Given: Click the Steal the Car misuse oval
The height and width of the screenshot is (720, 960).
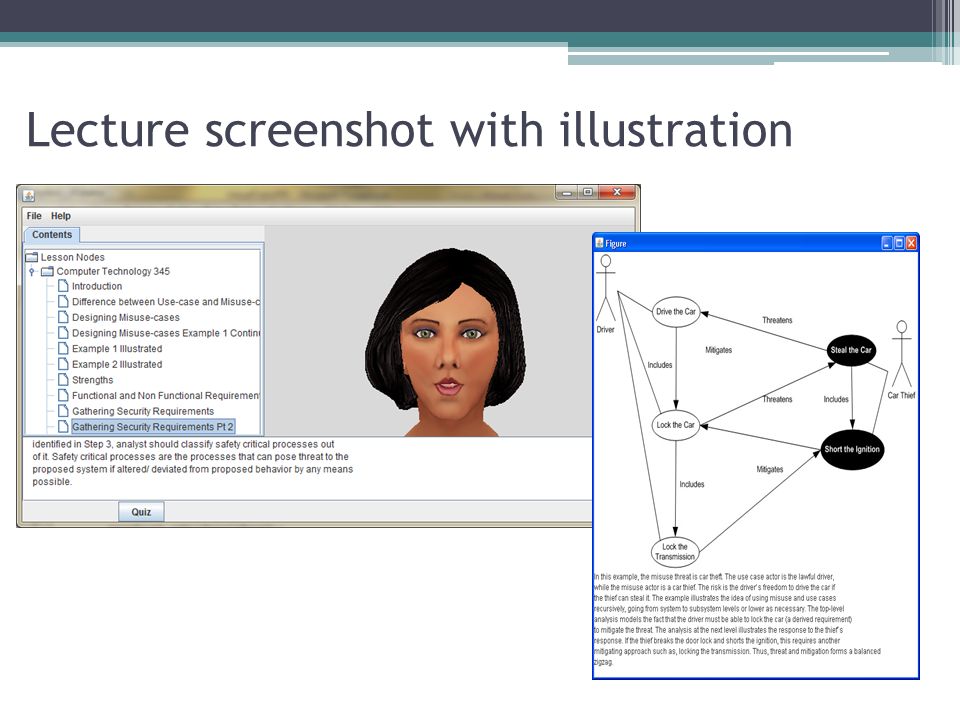Looking at the screenshot, I should [x=851, y=350].
